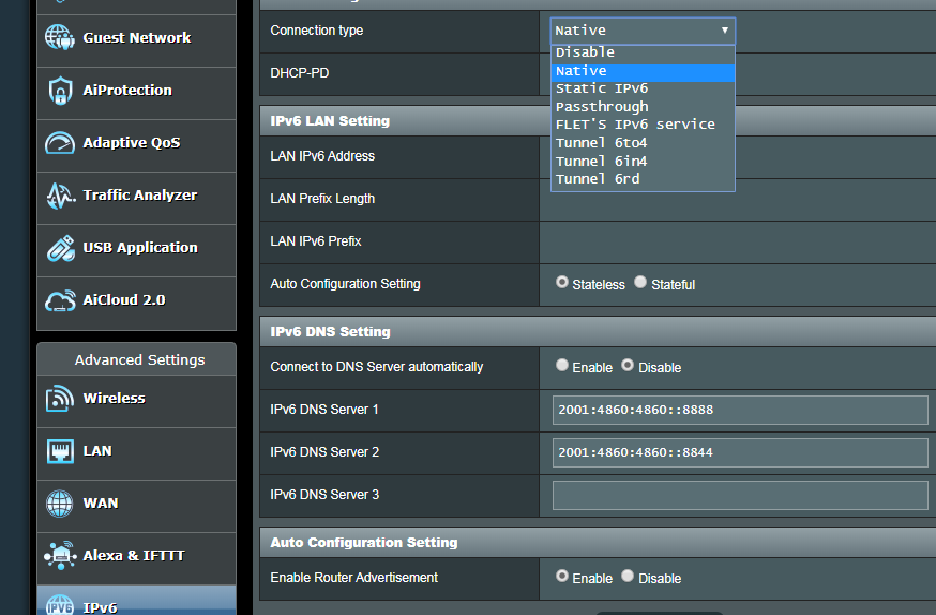This screenshot has height=615, width=936.
Task: Click the Traffic Analyzer waveform icon
Action: point(60,196)
